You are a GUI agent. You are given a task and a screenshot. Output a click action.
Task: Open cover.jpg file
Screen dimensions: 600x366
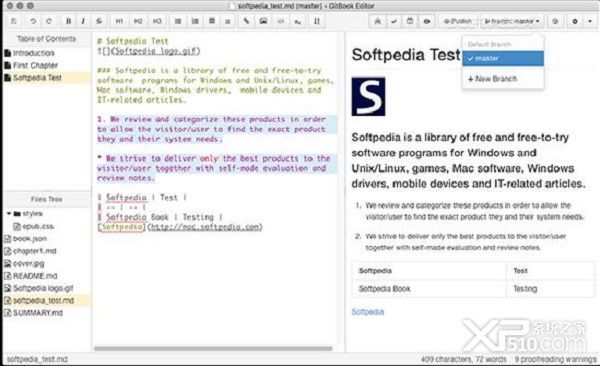coord(28,263)
